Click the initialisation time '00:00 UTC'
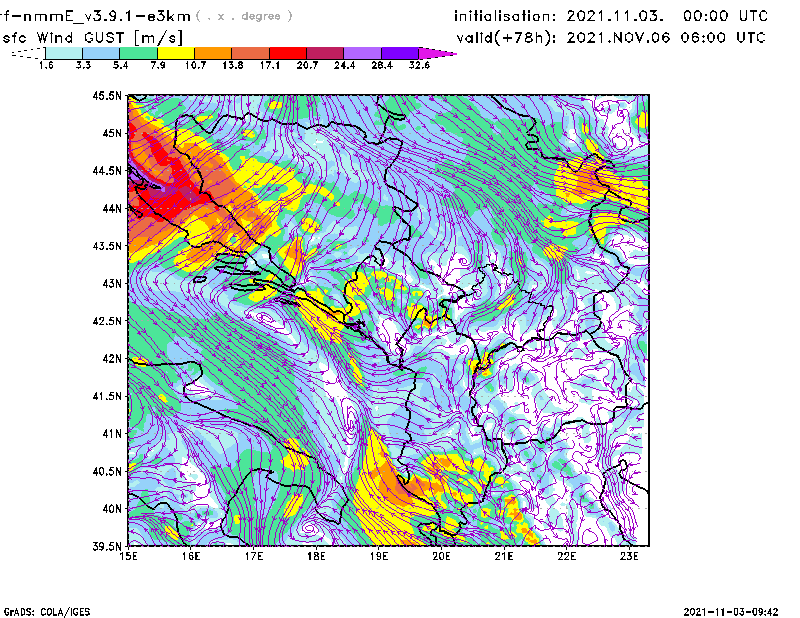Screen dimensions: 800x618 click(725, 16)
